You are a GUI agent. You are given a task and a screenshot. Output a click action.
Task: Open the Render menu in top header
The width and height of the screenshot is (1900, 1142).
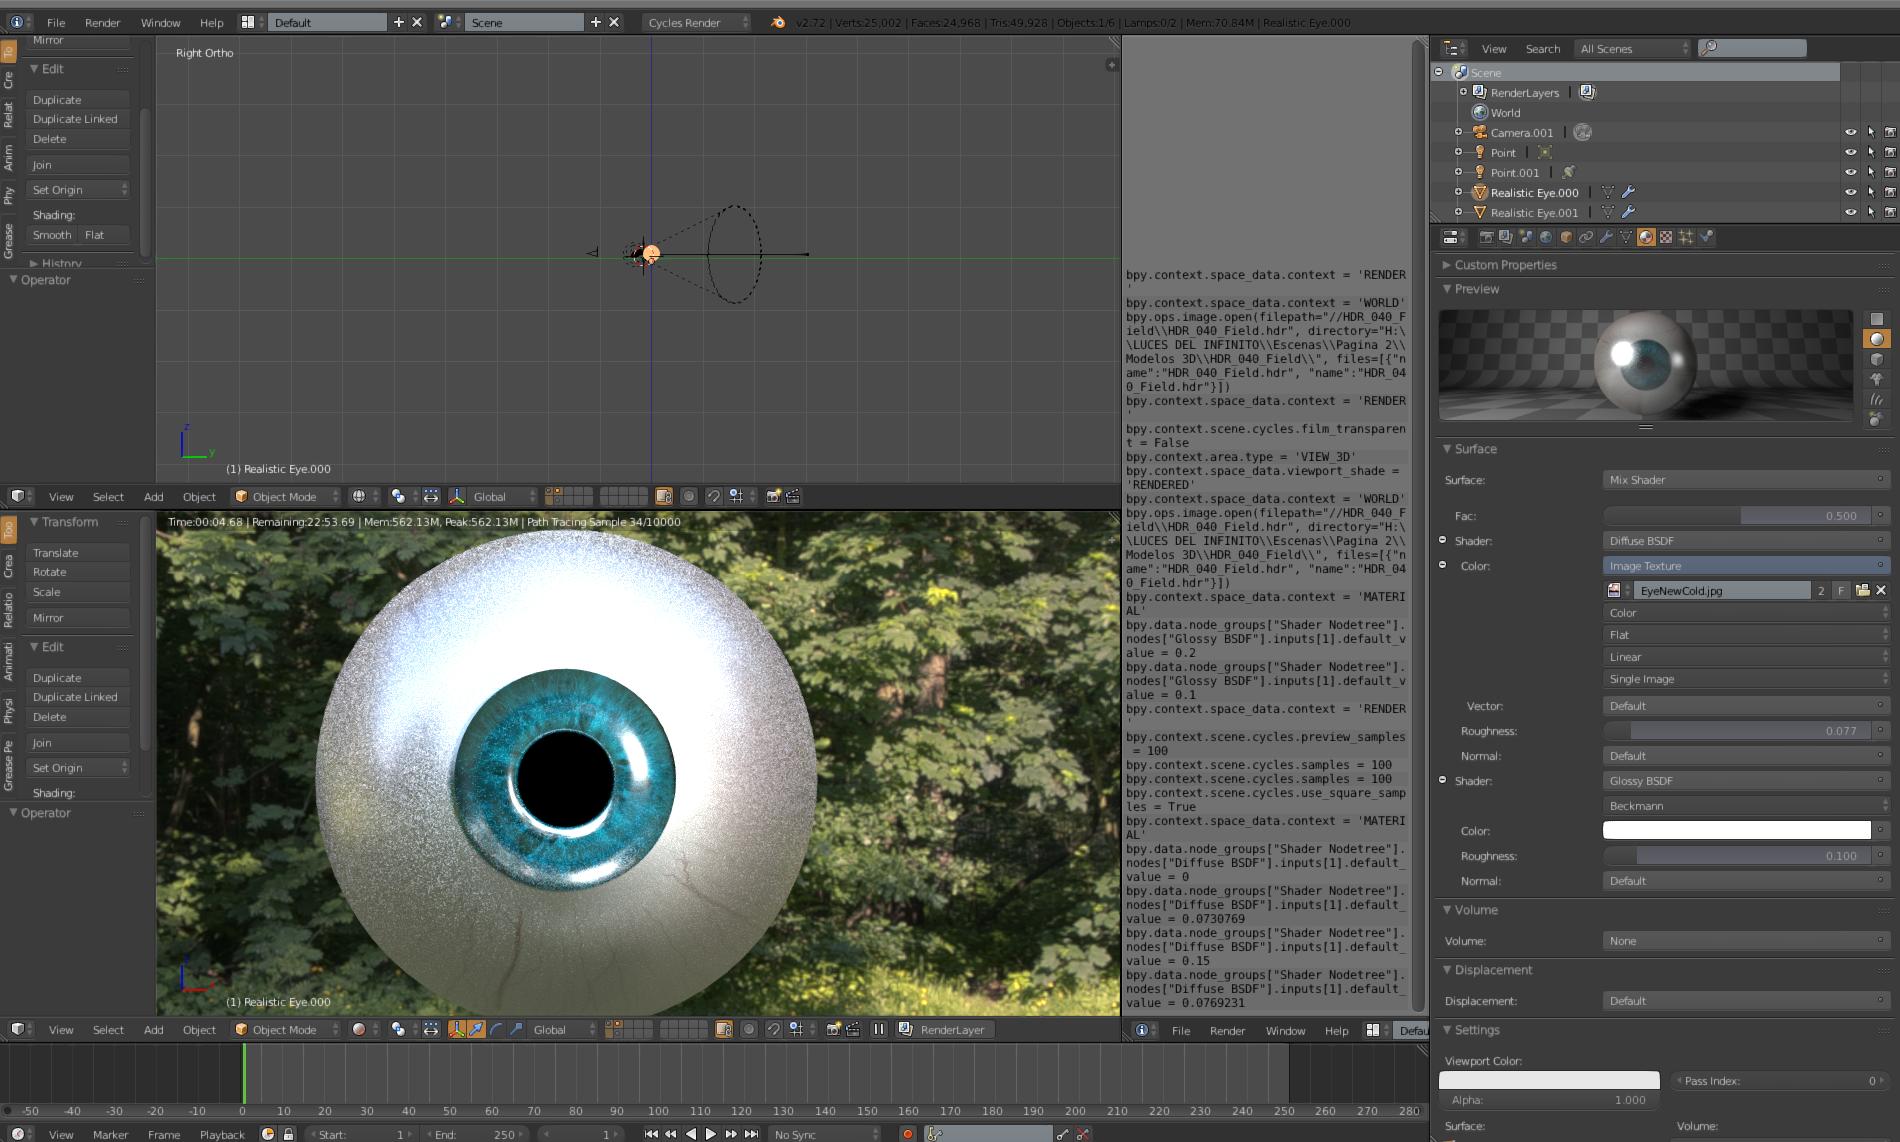point(102,22)
